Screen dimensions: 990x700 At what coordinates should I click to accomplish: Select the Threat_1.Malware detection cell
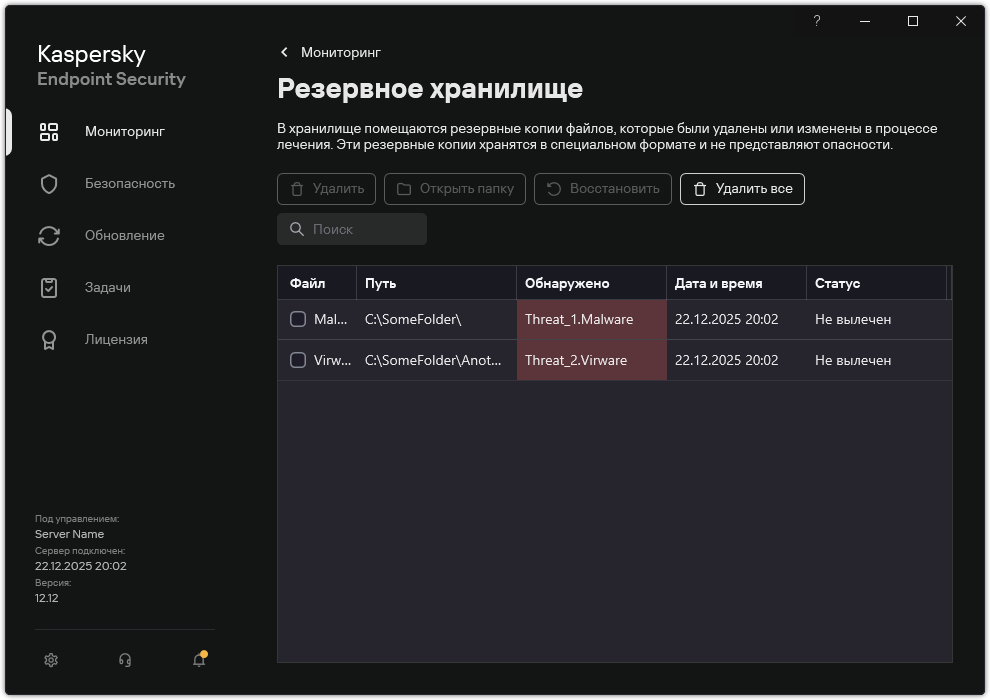click(578, 319)
